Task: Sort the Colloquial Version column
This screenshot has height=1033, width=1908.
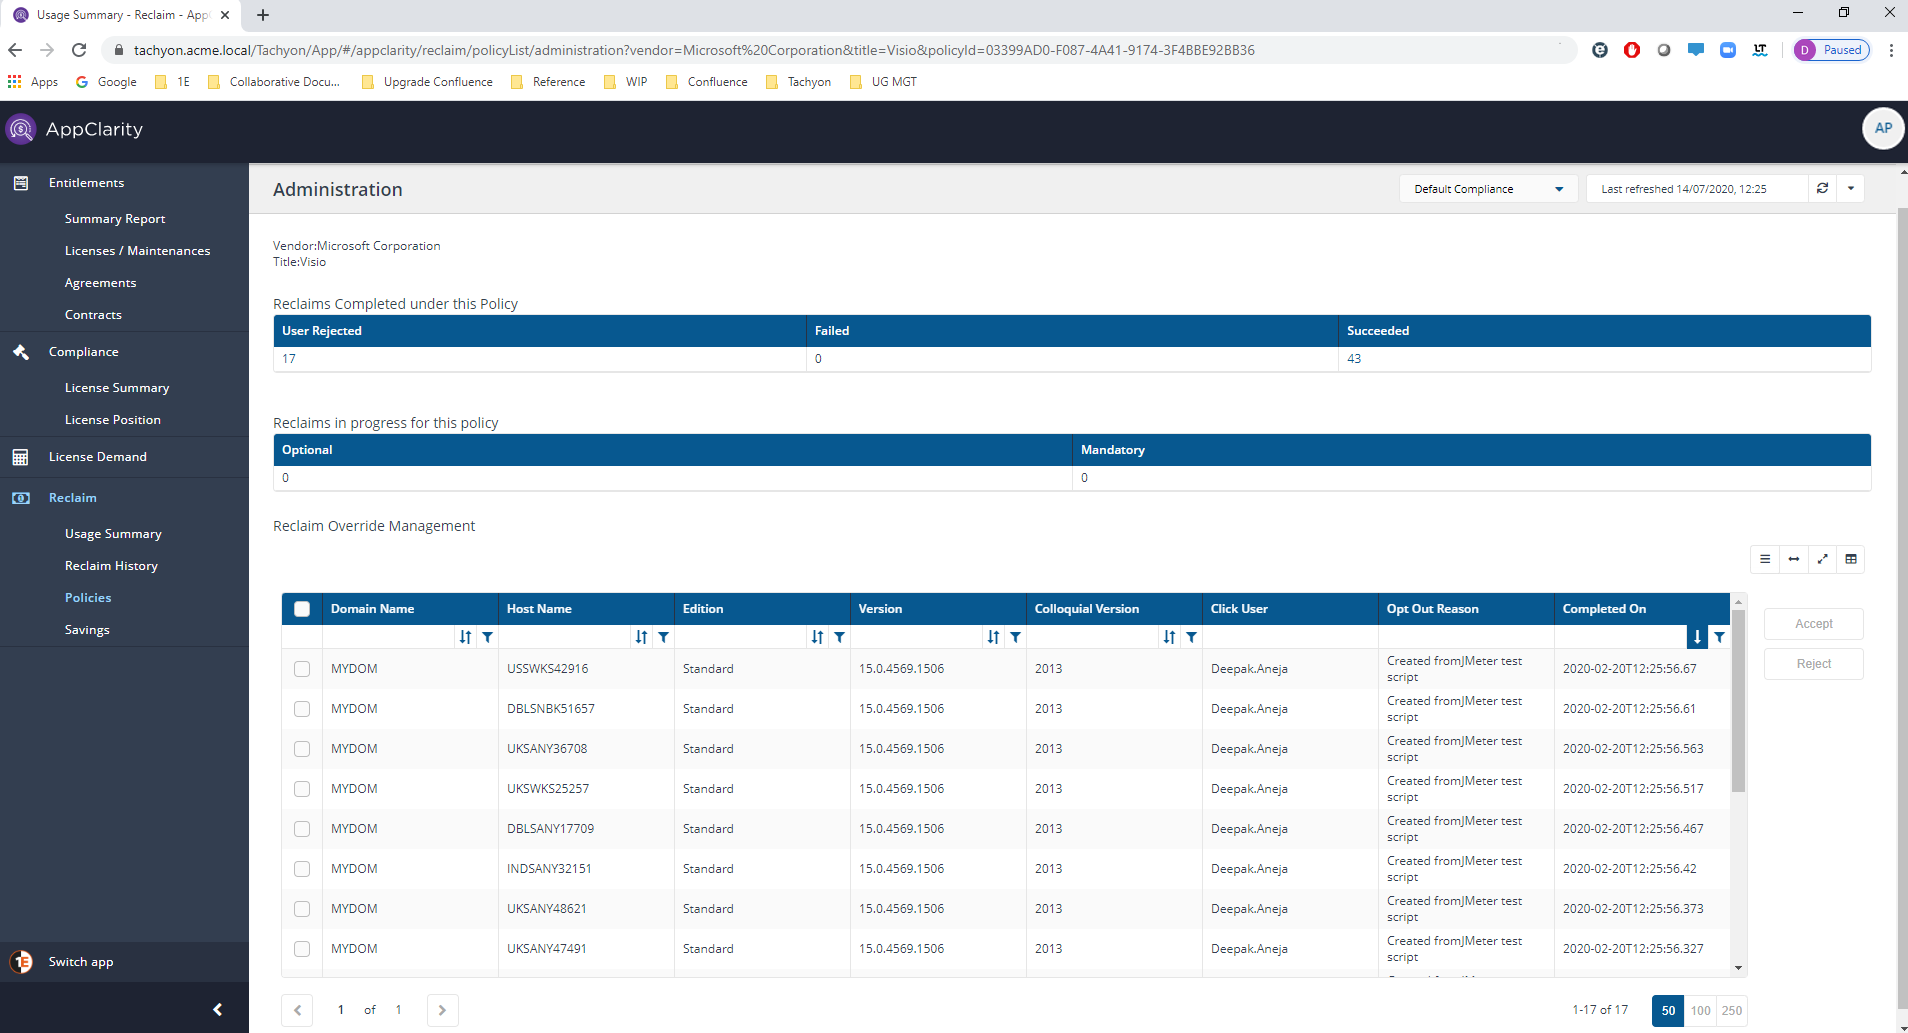Action: click(1169, 637)
